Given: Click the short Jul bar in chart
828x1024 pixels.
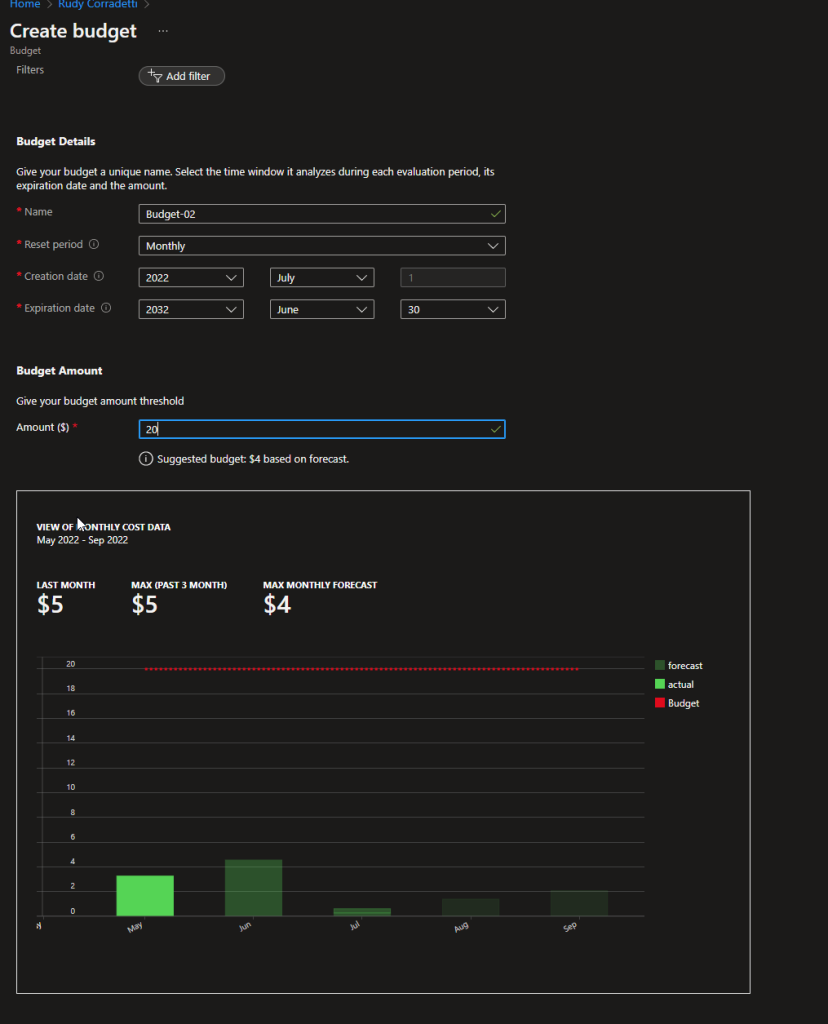Looking at the screenshot, I should tap(362, 912).
